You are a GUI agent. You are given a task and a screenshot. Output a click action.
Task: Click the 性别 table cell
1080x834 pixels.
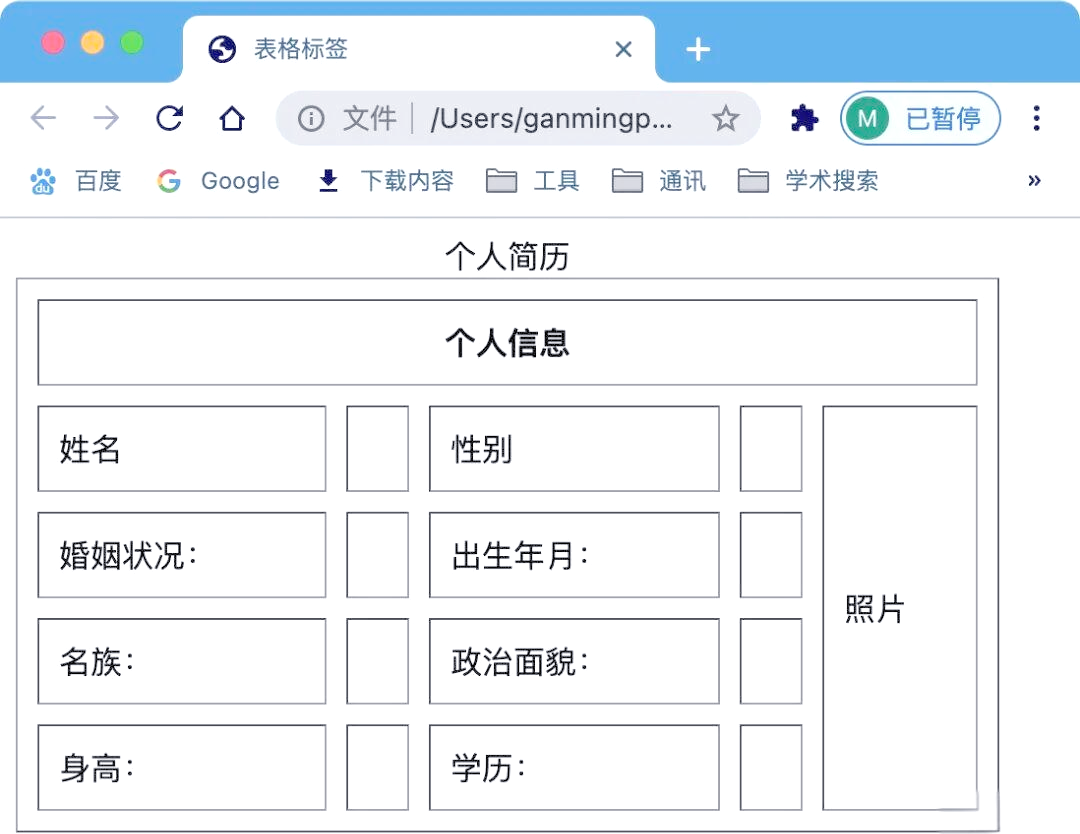coord(574,449)
